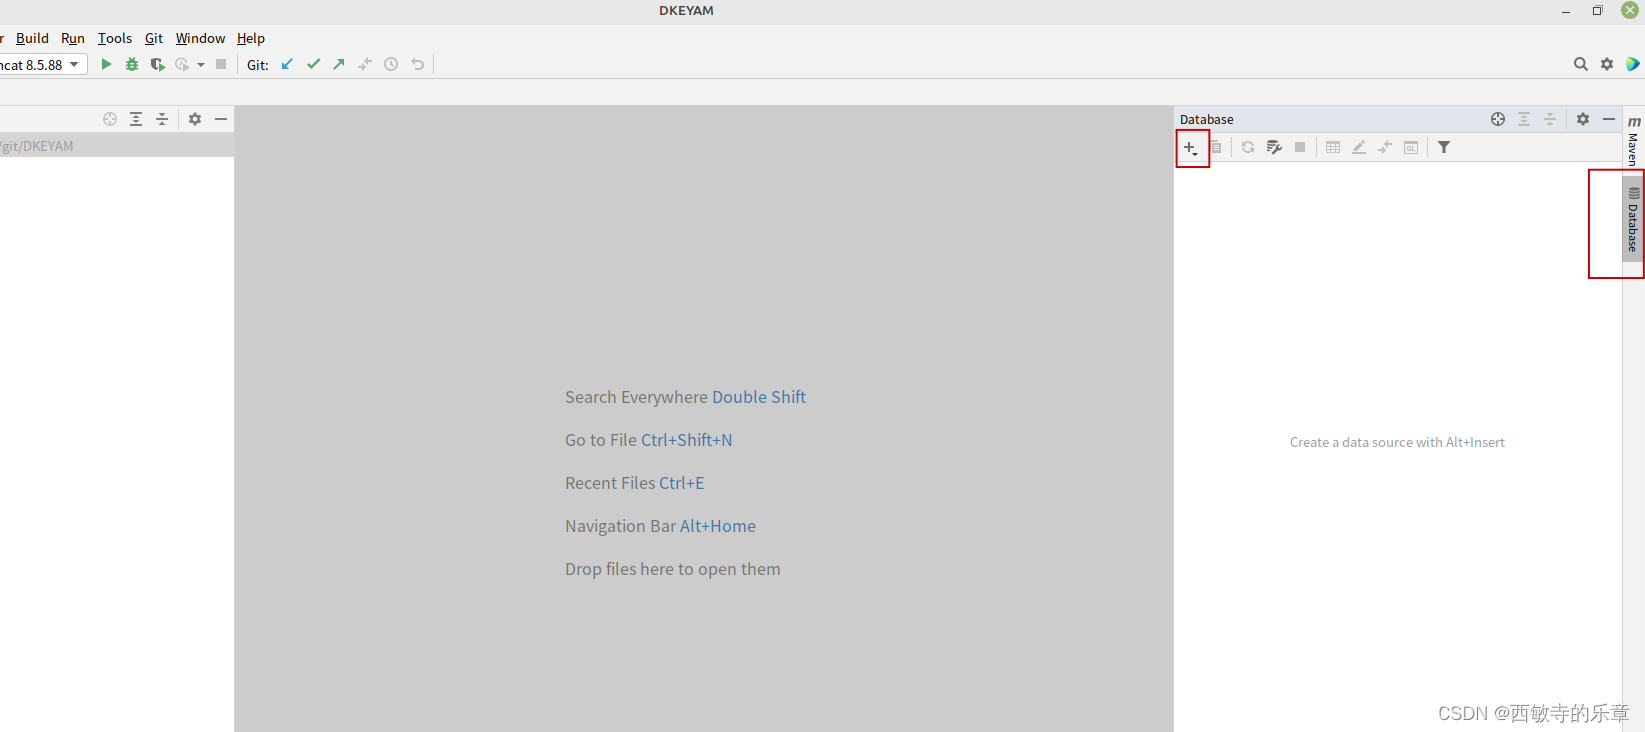The image size is (1645, 732).
Task: Click 'Search Everywhere Double Shift' hint
Action: click(x=685, y=397)
